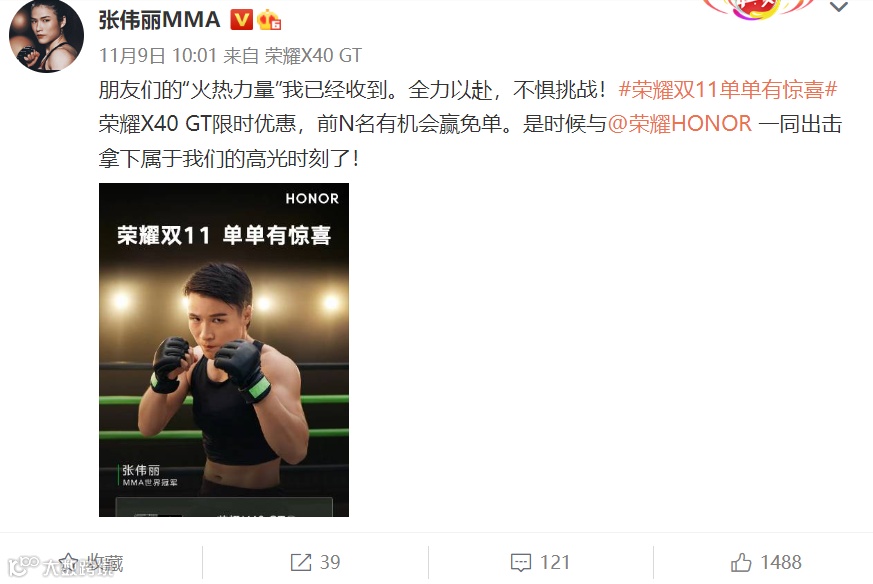
Task: Click the like count 1488
Action: click(x=781, y=562)
